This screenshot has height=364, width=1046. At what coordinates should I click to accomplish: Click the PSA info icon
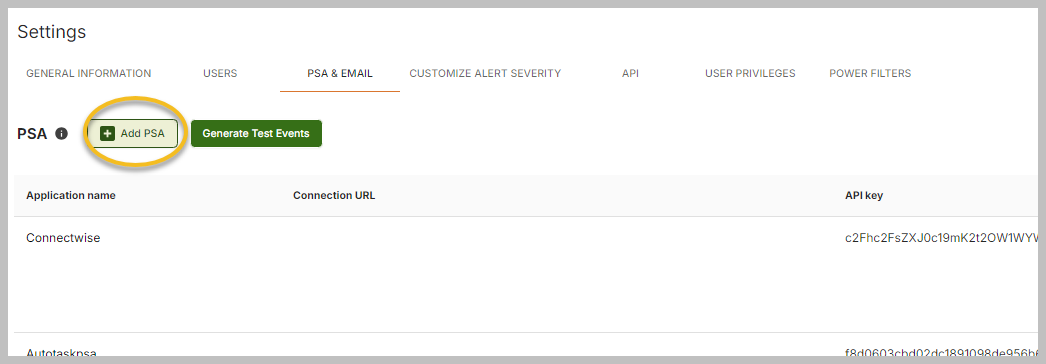tap(61, 133)
